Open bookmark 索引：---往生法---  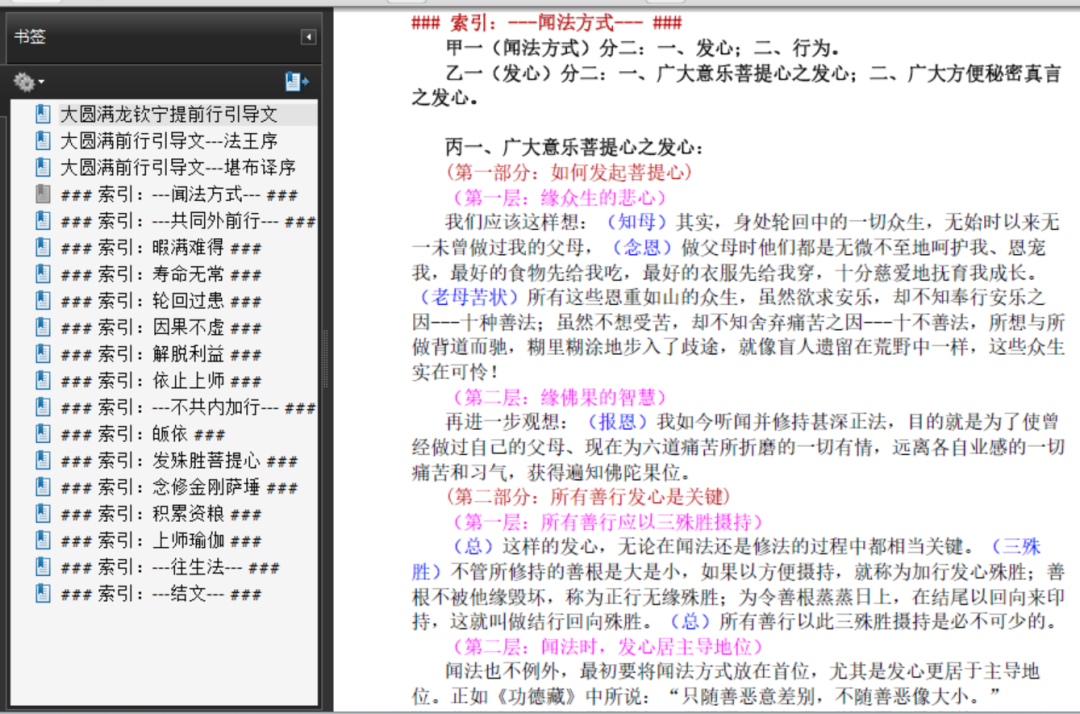click(x=169, y=567)
